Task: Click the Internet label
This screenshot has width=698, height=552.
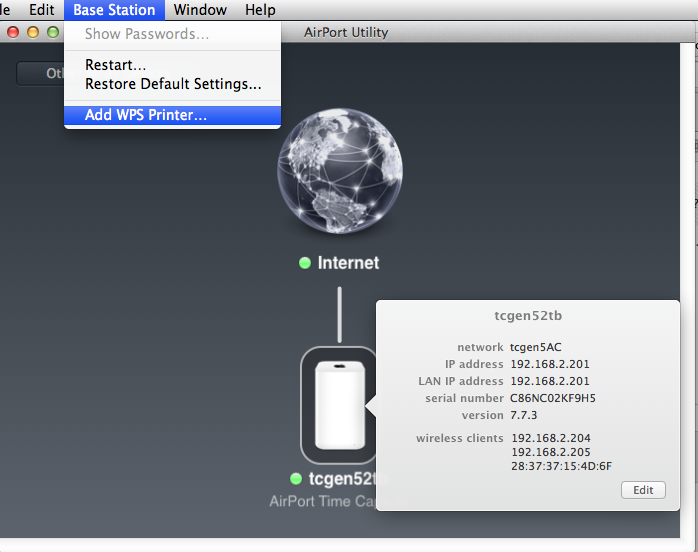Action: [x=348, y=263]
